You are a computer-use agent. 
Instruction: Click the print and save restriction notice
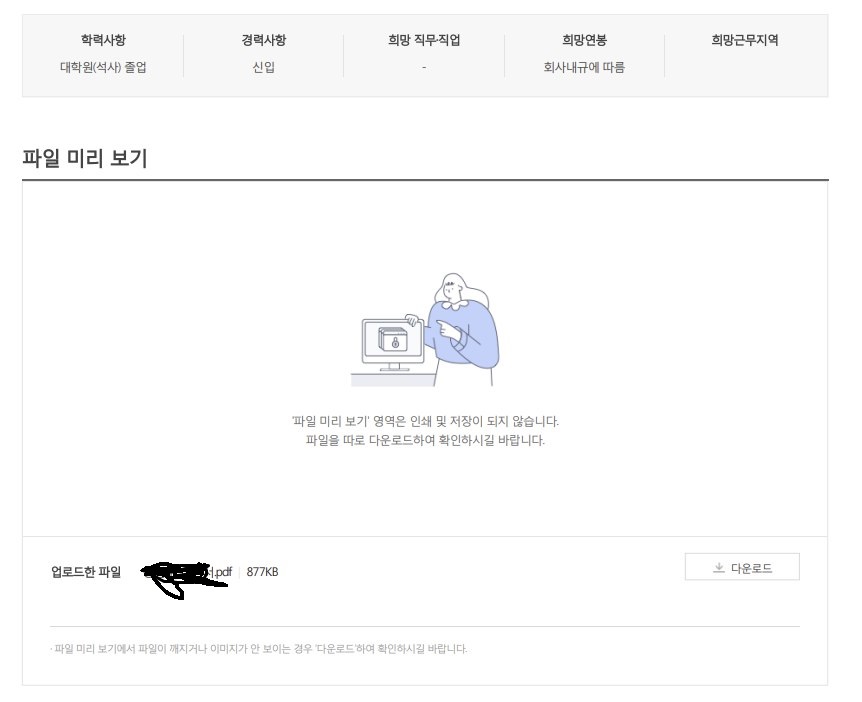pyautogui.click(x=425, y=422)
